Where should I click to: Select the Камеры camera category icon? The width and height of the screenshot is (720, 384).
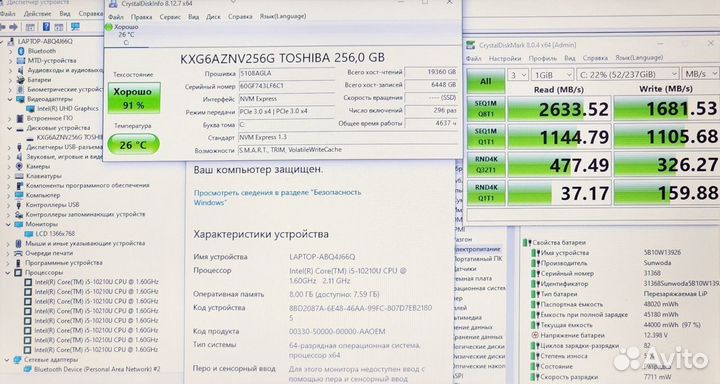coord(19,166)
